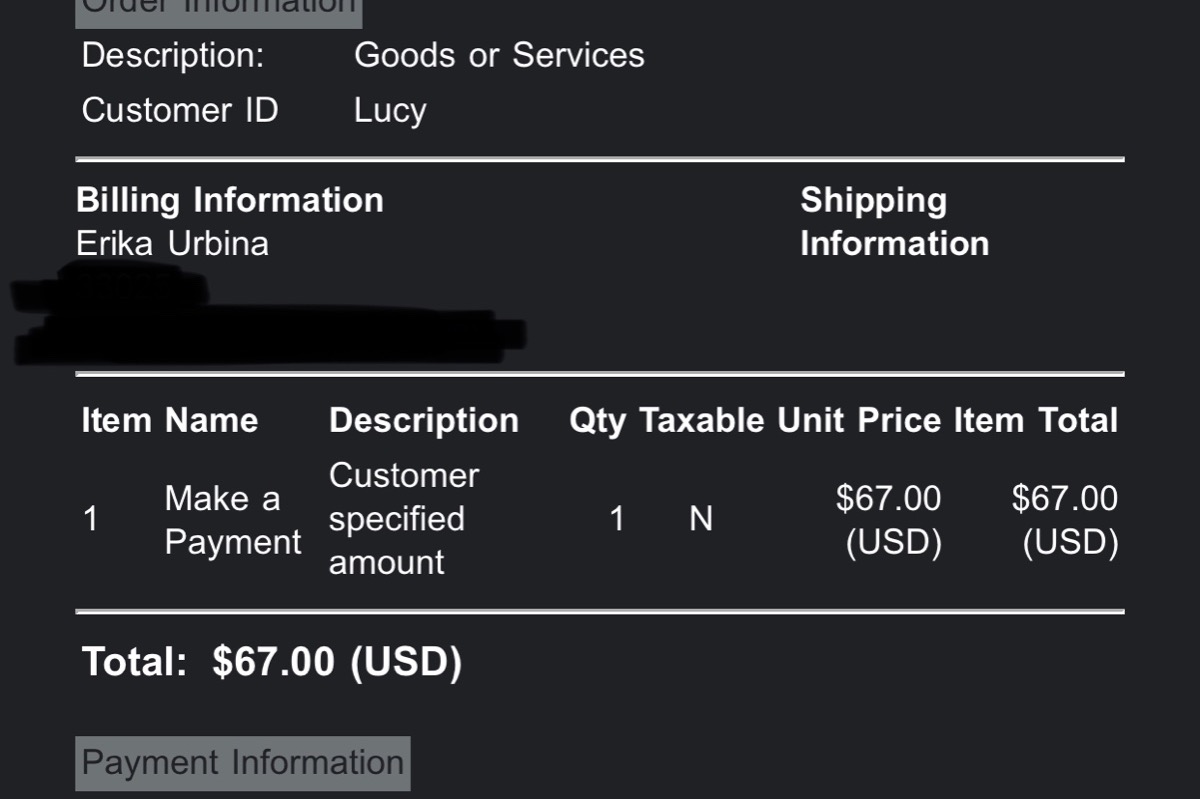Select the Billing Information heading
The width and height of the screenshot is (1200, 799).
point(230,200)
